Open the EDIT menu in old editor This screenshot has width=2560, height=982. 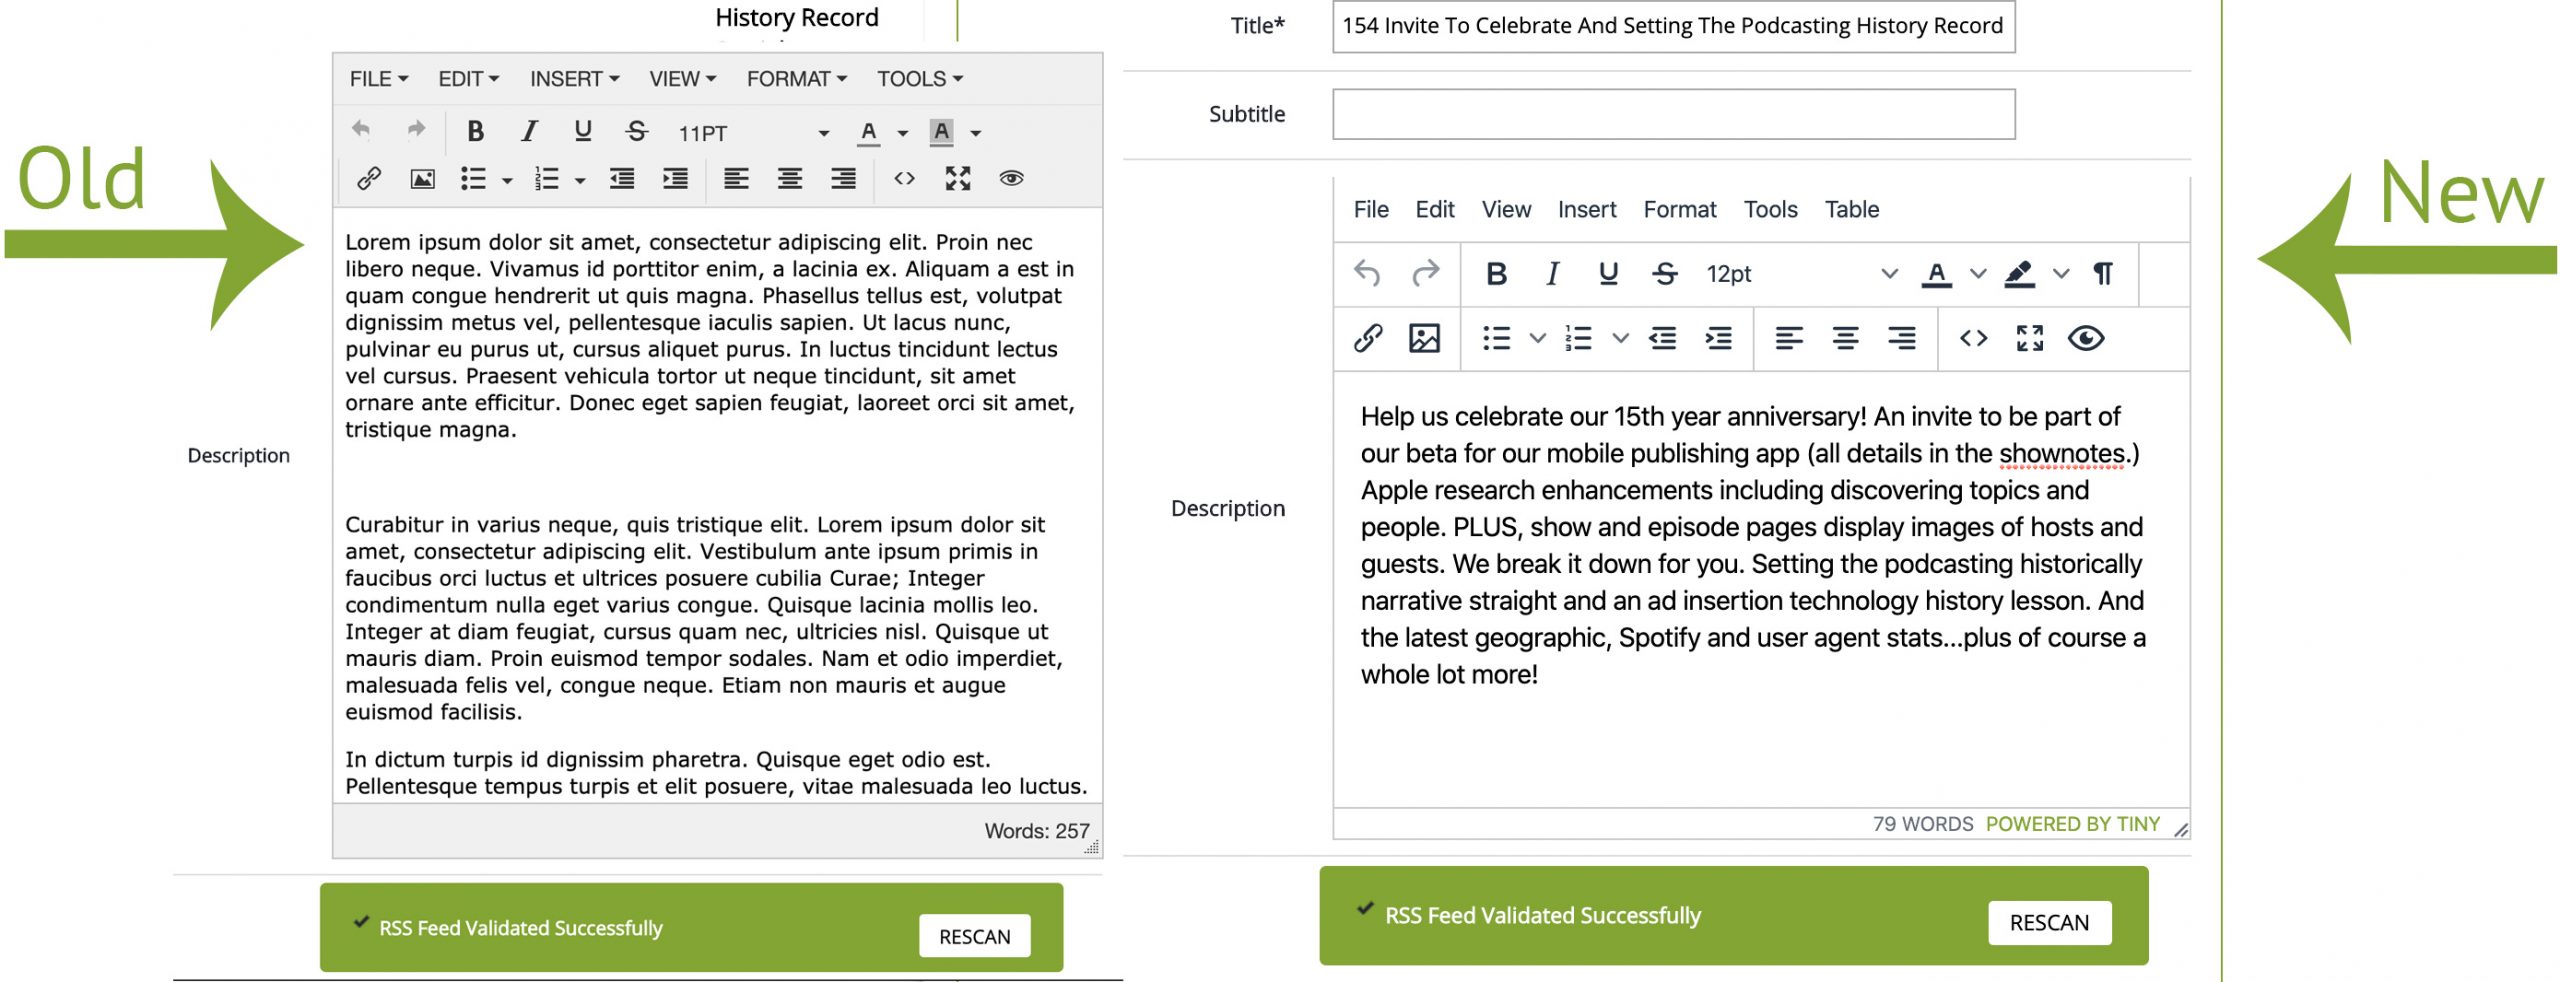click(468, 79)
